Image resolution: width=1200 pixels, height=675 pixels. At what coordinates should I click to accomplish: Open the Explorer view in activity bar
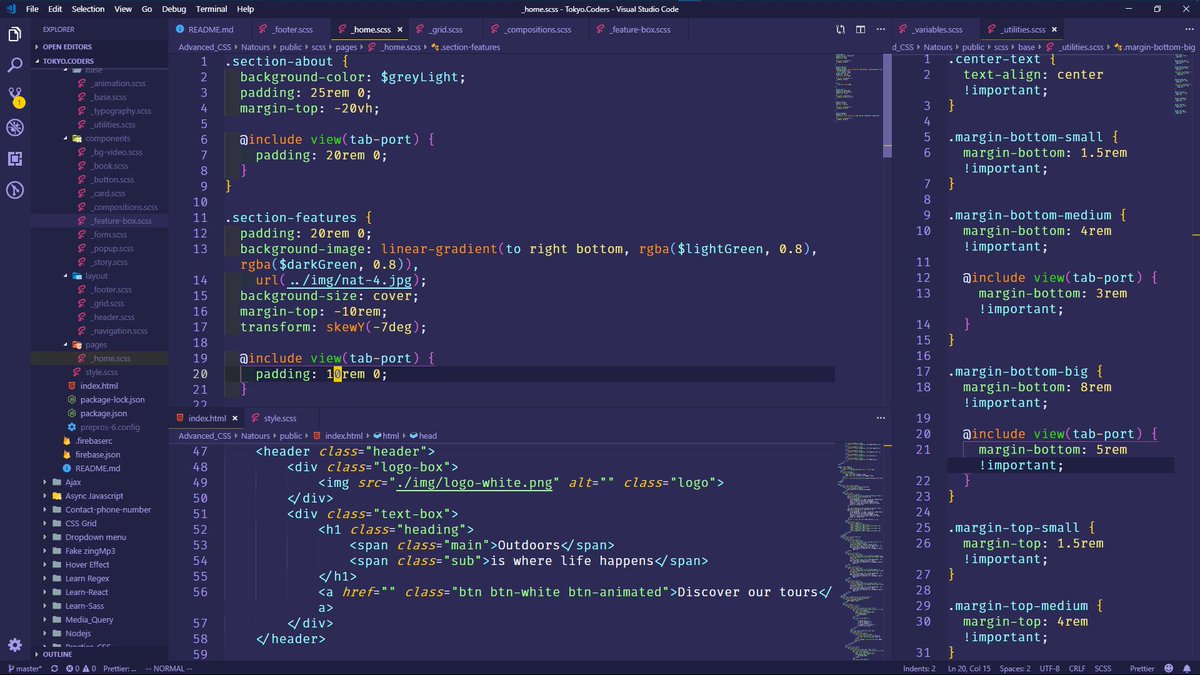[15, 35]
